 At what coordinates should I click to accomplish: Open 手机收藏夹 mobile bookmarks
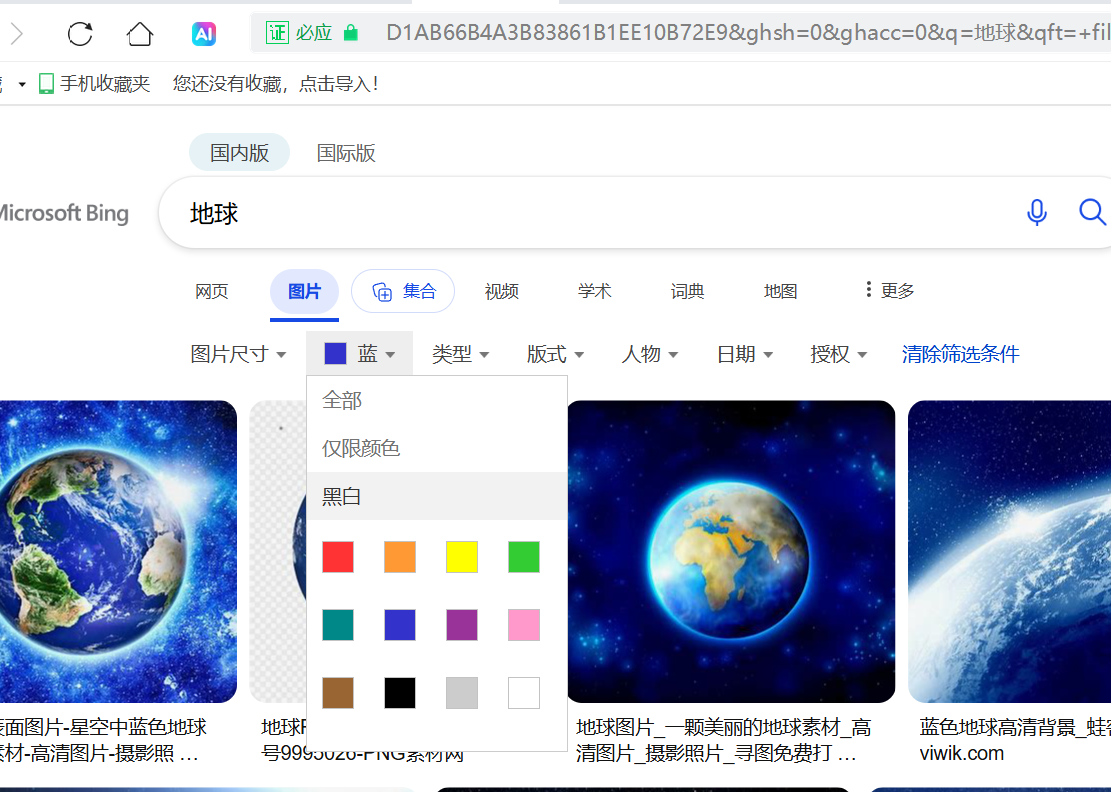[x=94, y=84]
